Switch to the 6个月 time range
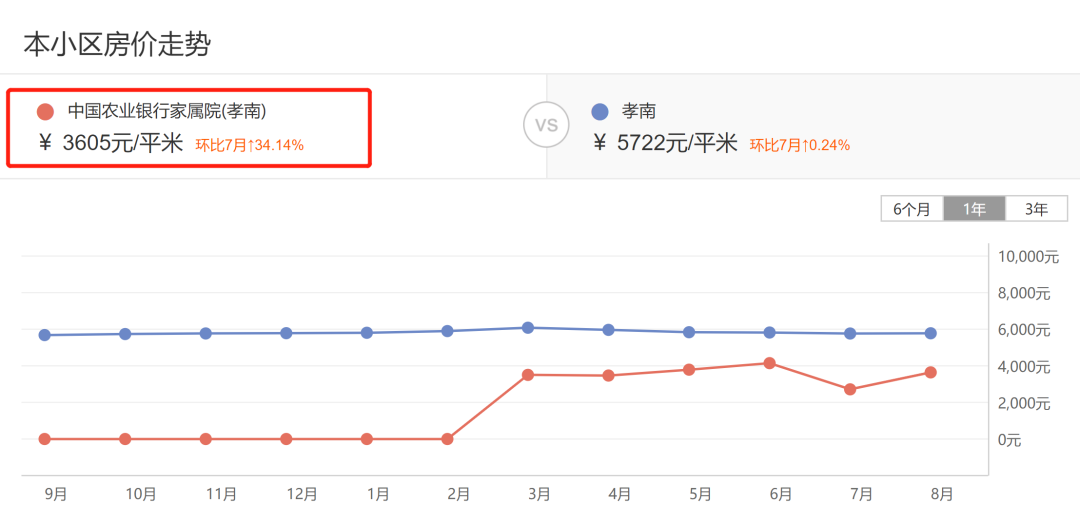Image resolution: width=1080 pixels, height=524 pixels. (x=912, y=209)
